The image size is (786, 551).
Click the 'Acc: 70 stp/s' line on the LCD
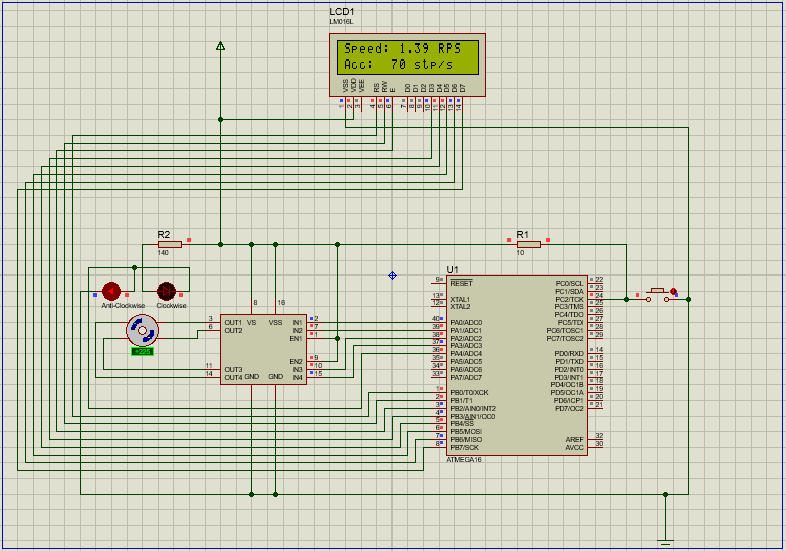pos(399,65)
